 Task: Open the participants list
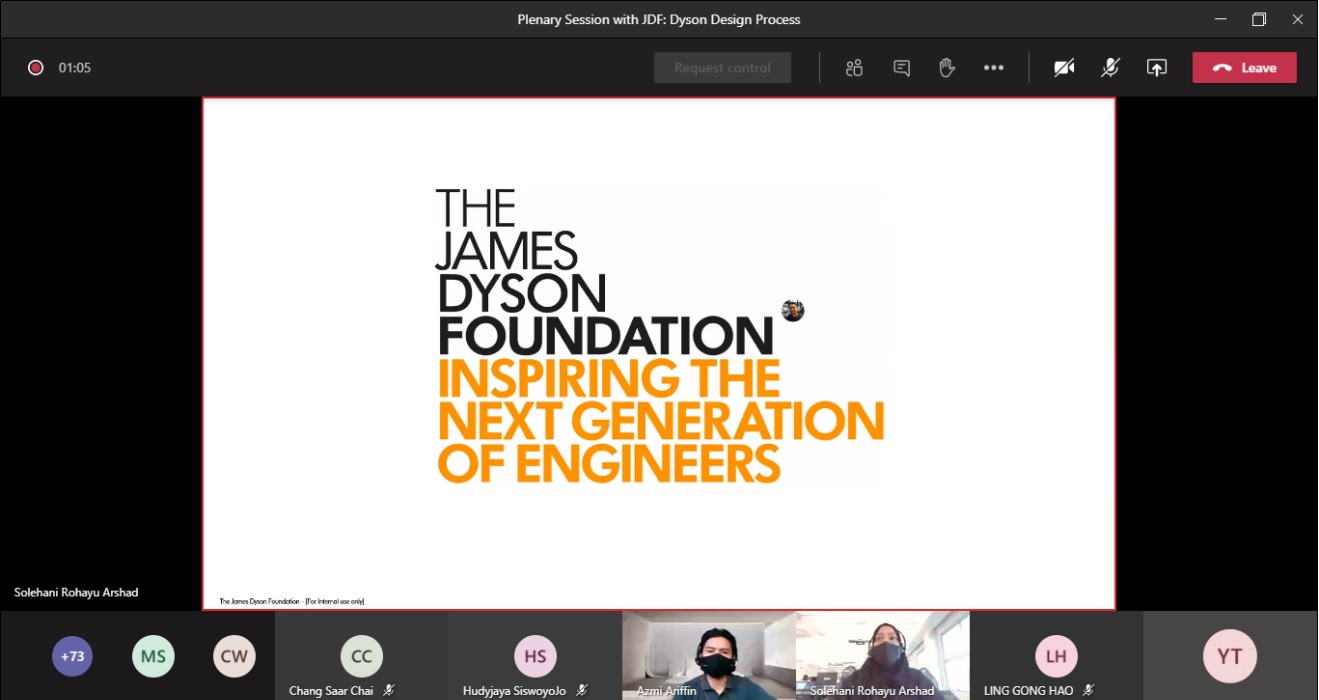point(854,67)
